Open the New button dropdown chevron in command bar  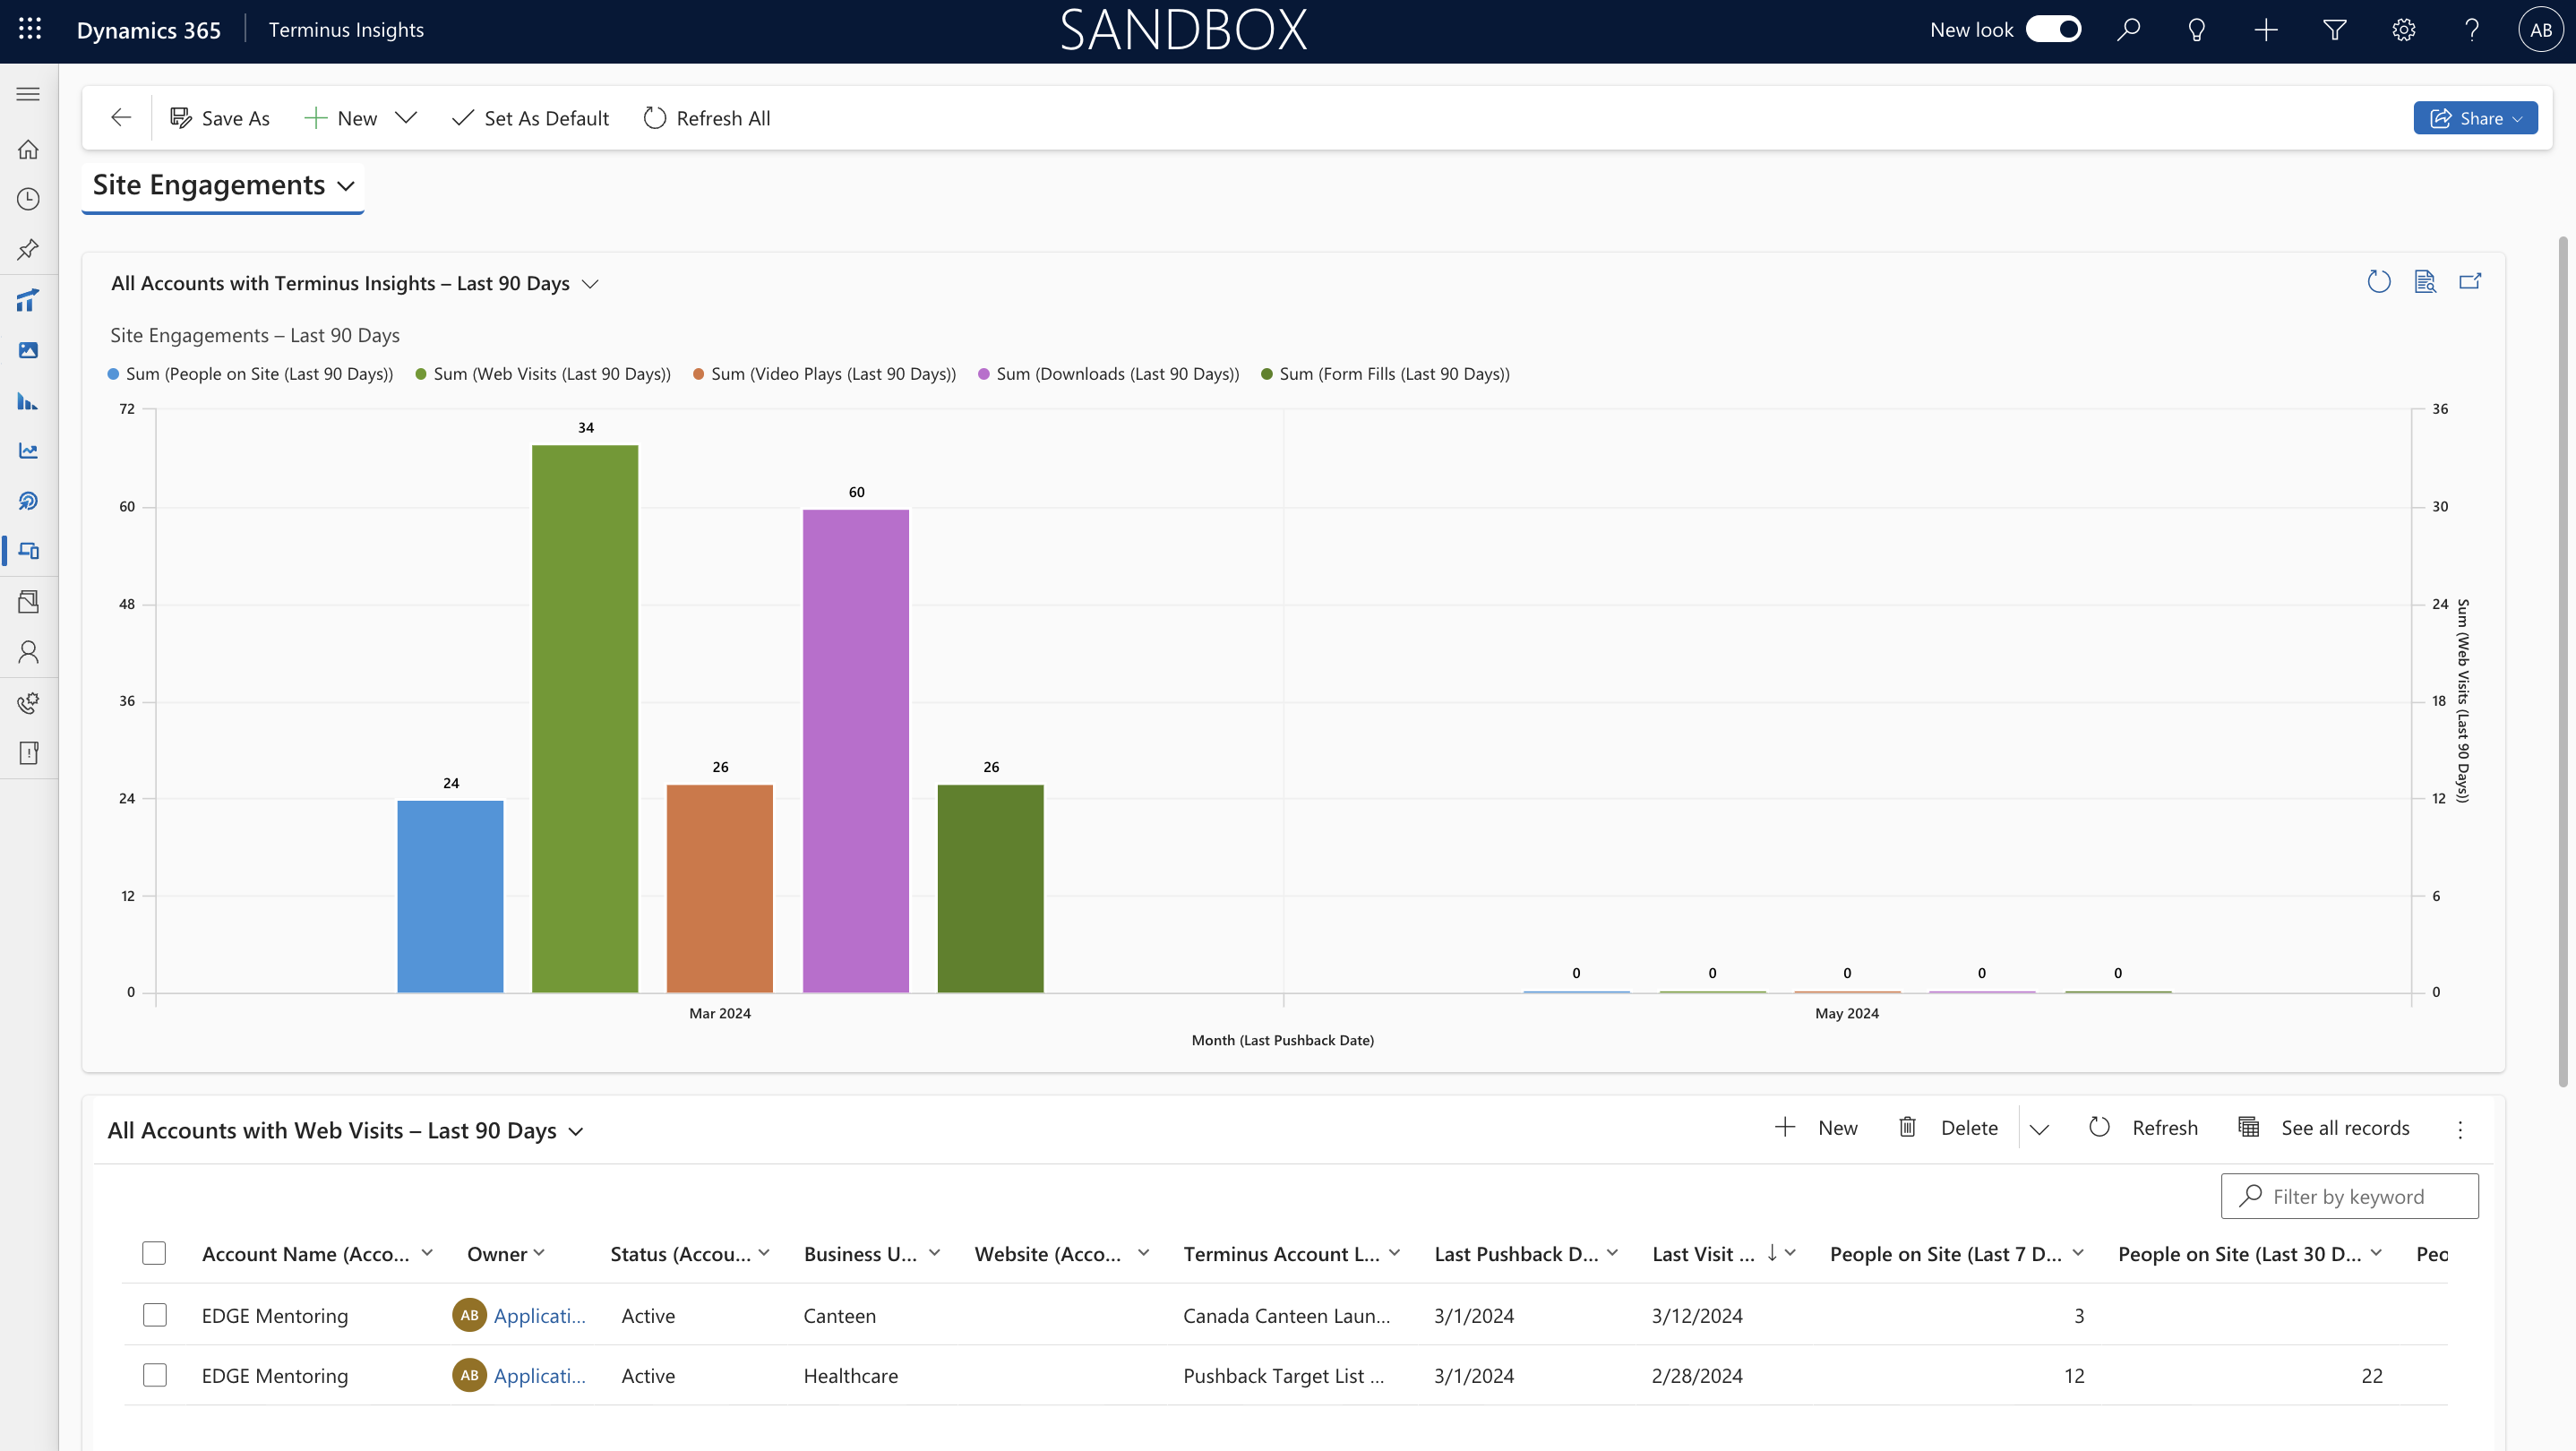(405, 118)
